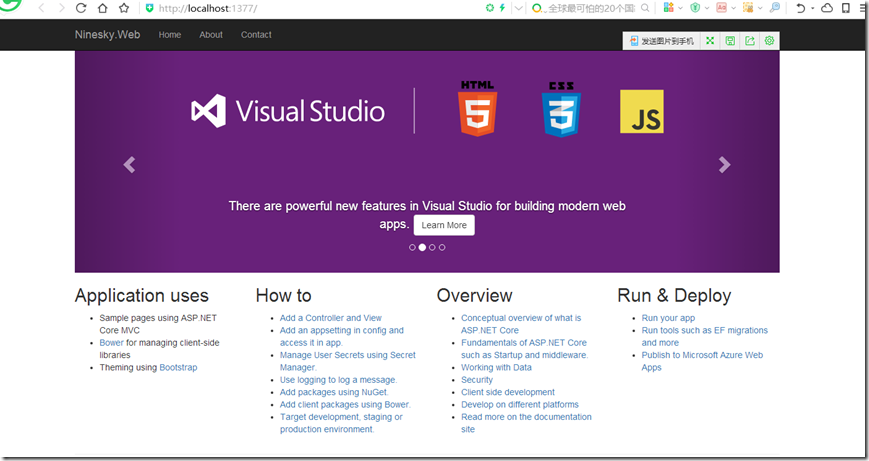Click the orange screenshot capture icon
The height and width of the screenshot is (461, 869).
pyautogui.click(x=748, y=8)
